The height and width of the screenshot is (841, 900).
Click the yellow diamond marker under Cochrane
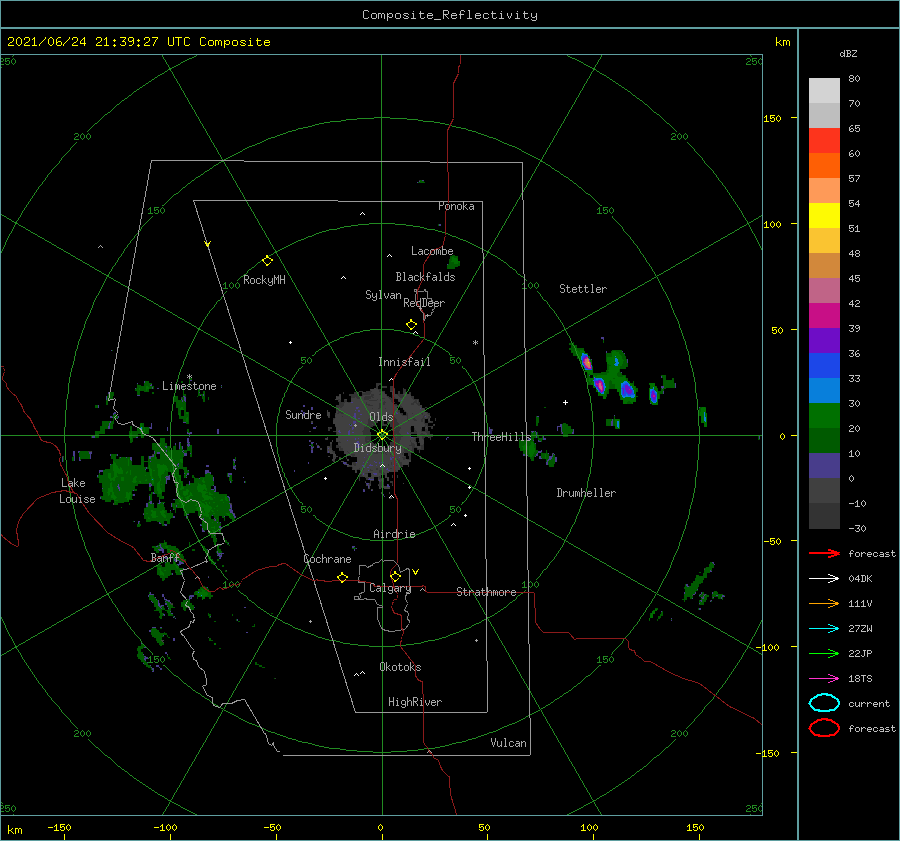[x=342, y=577]
